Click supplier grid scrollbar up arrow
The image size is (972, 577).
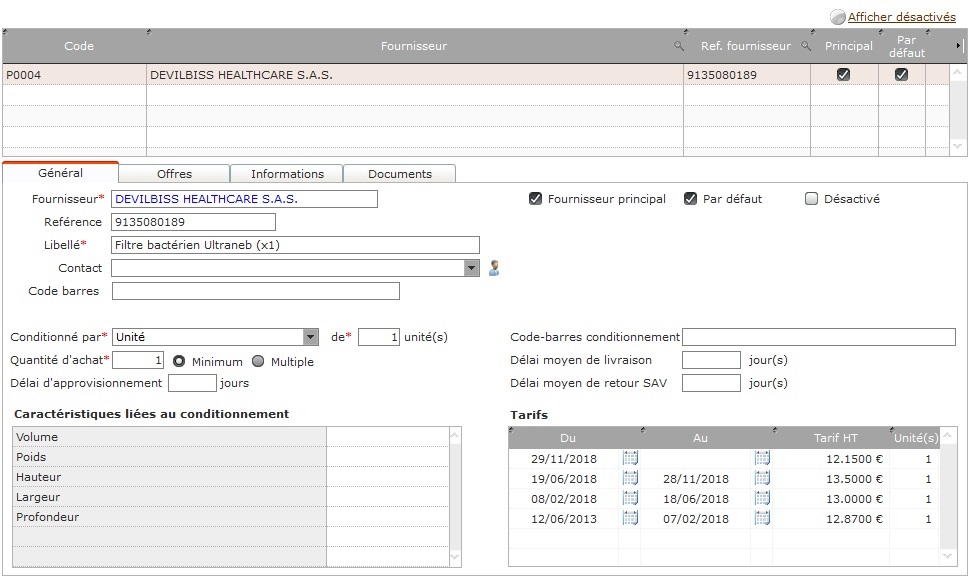(x=958, y=73)
